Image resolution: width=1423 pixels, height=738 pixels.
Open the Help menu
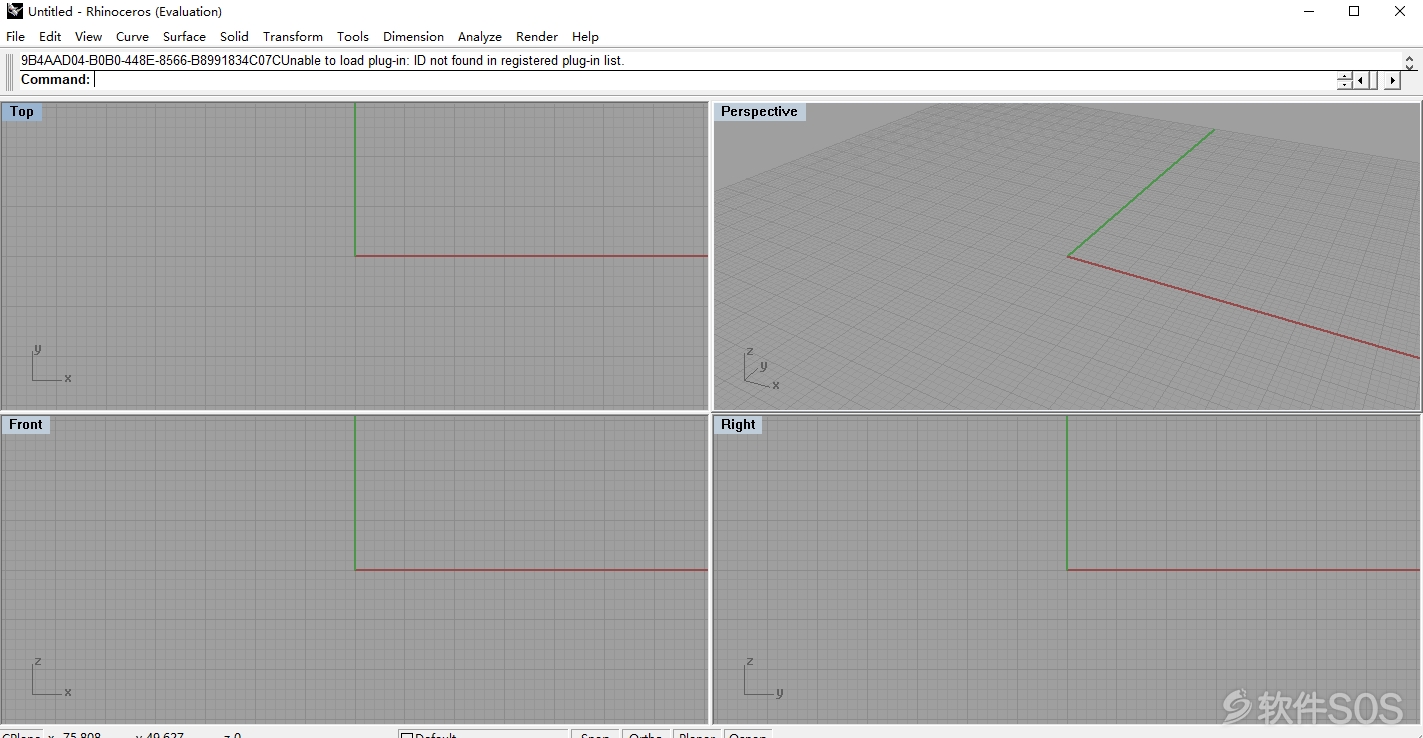pos(585,36)
